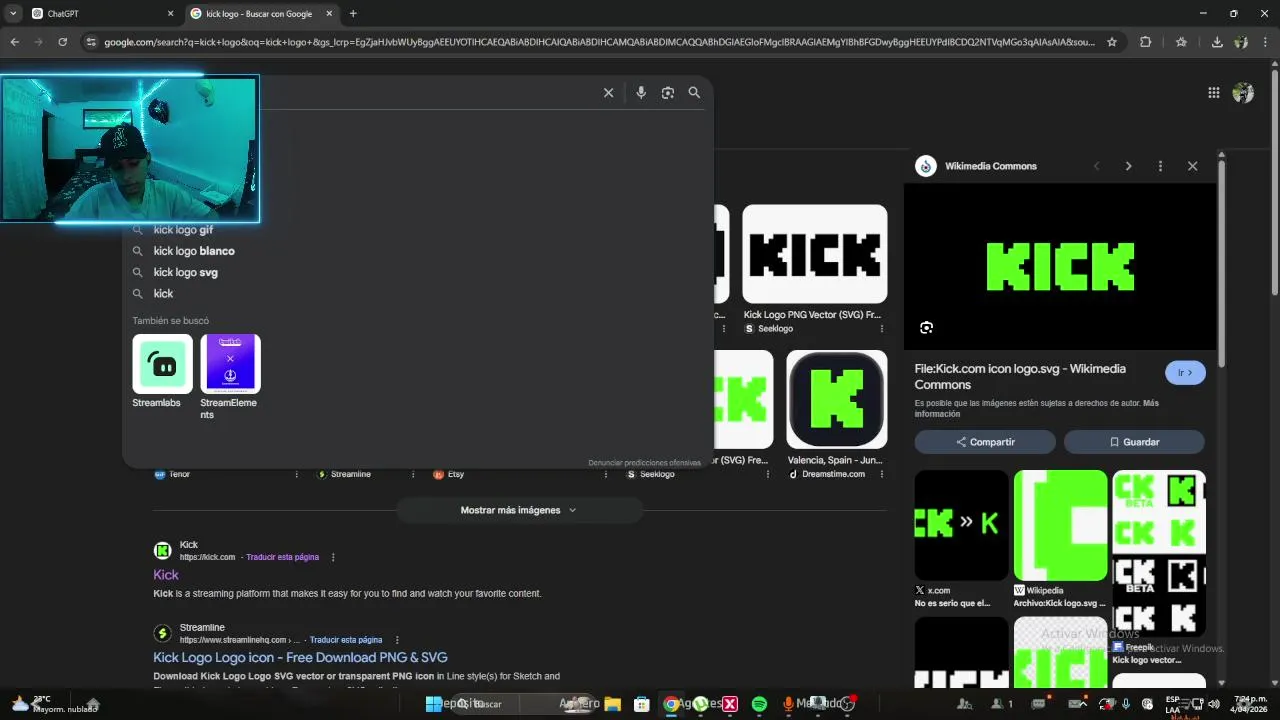The image size is (1280, 720).
Task: Click 'Traducir esta página' for kick.com result
Action: pyautogui.click(x=283, y=557)
